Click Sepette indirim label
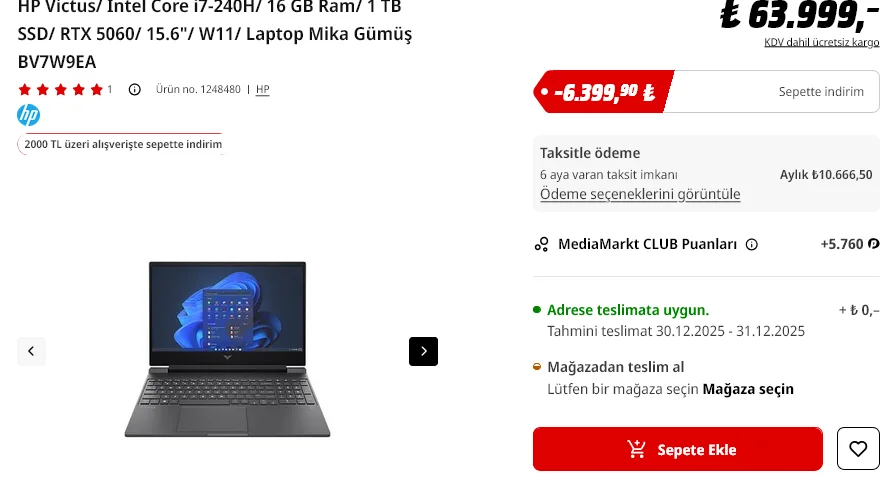Screen dimensions: 890x495 [821, 92]
